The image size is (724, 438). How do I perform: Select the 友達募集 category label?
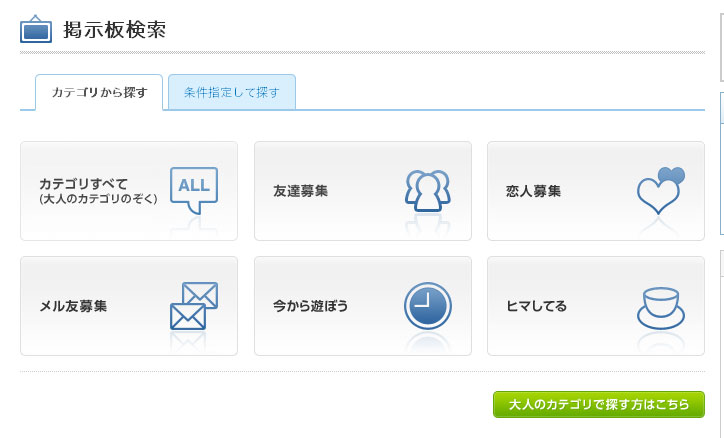pos(301,191)
